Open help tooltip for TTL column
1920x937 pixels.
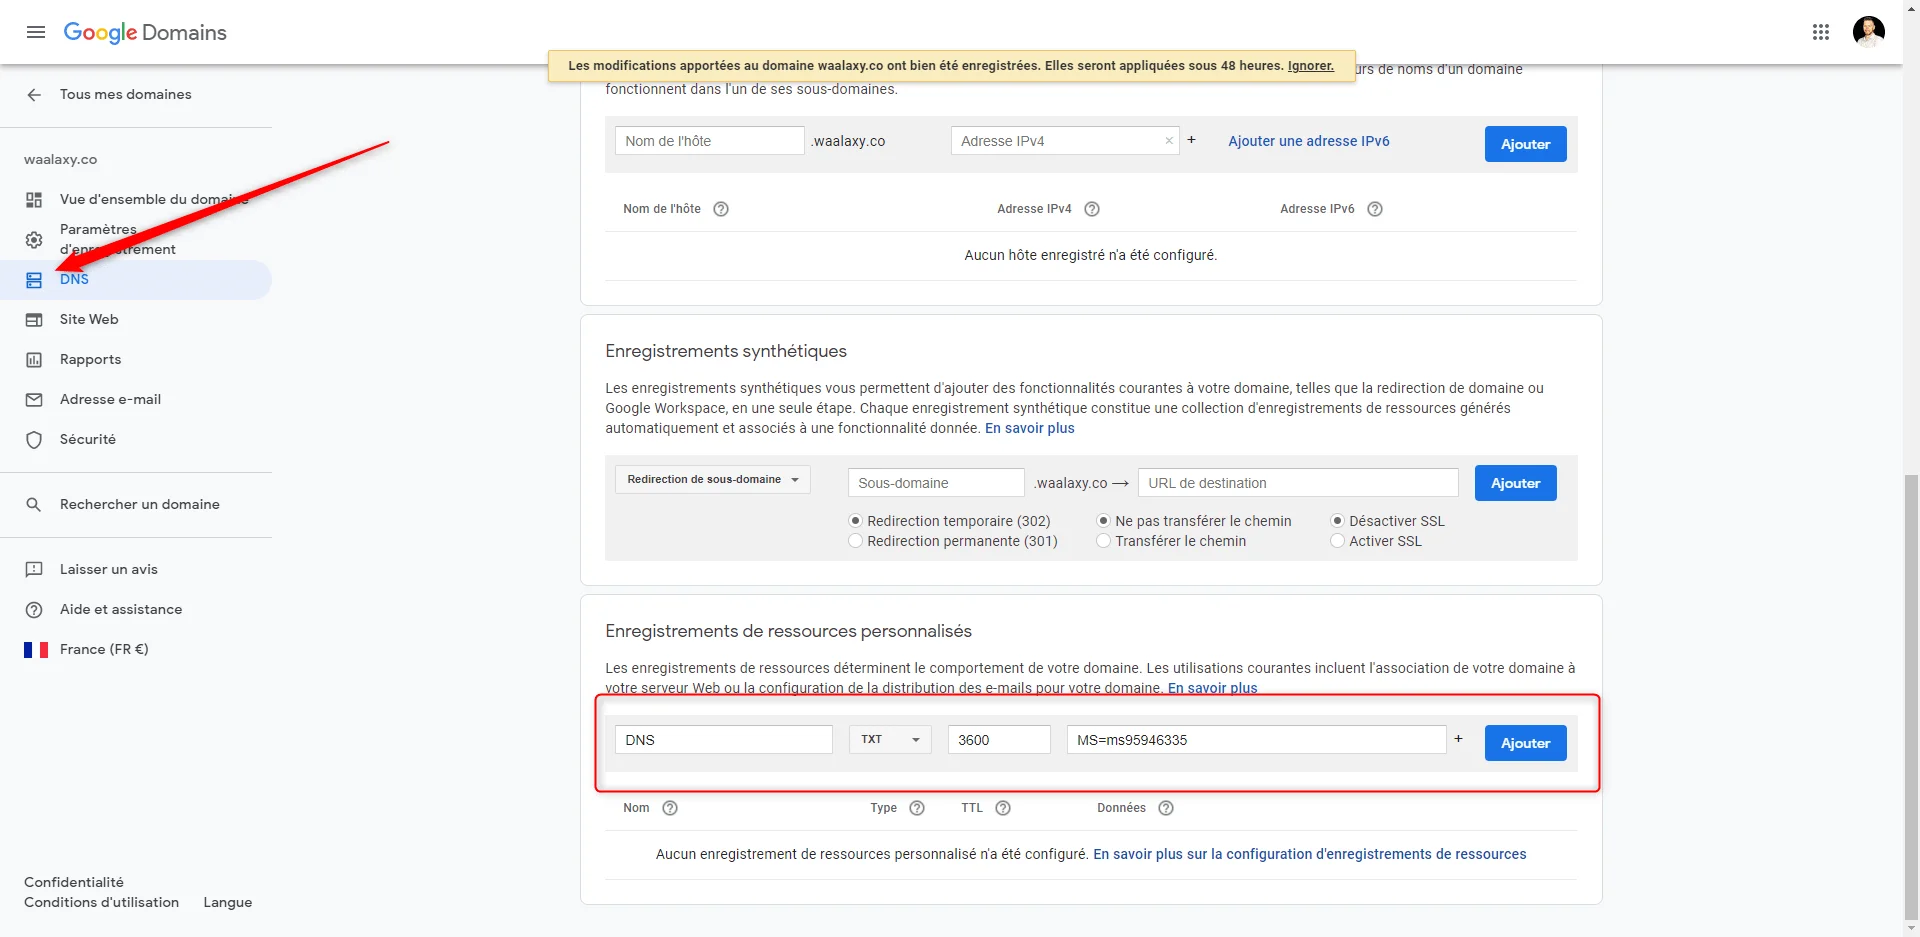1003,808
